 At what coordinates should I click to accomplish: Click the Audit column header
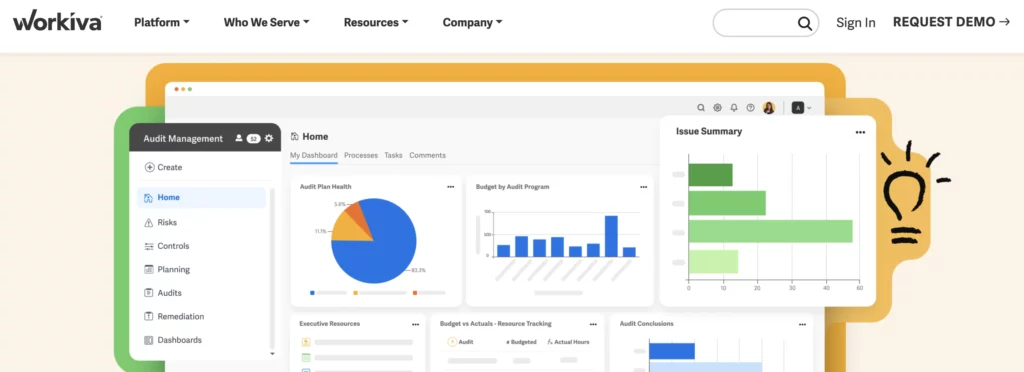click(460, 341)
